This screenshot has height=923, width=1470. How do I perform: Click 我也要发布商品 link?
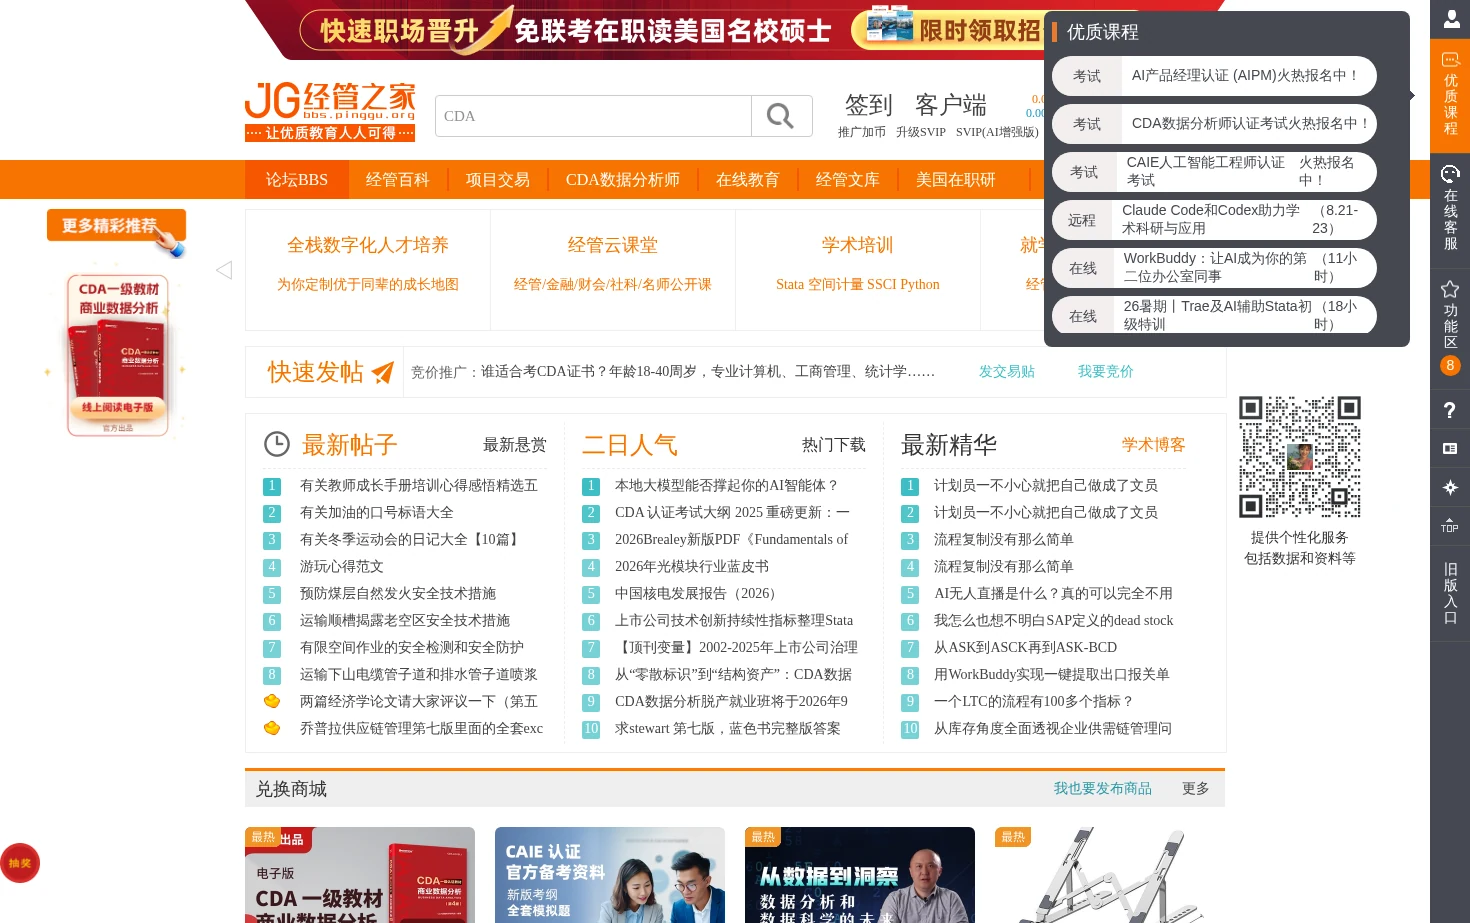(1103, 789)
